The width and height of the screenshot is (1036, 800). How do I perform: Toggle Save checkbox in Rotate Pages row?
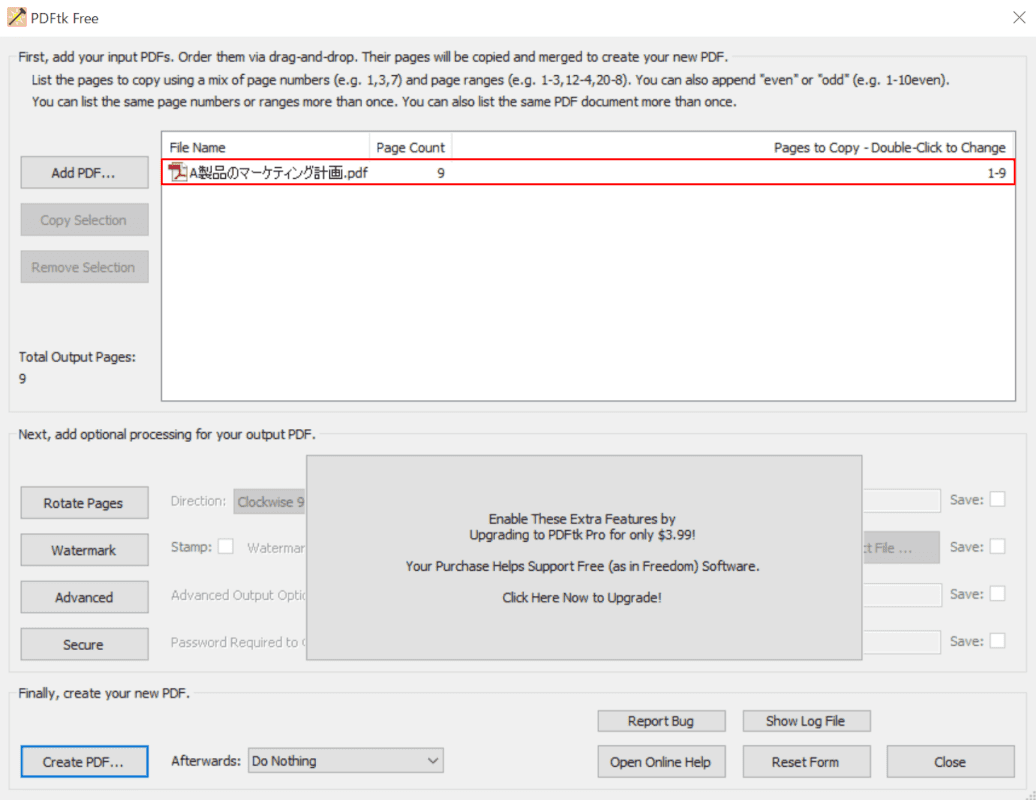(x=998, y=499)
